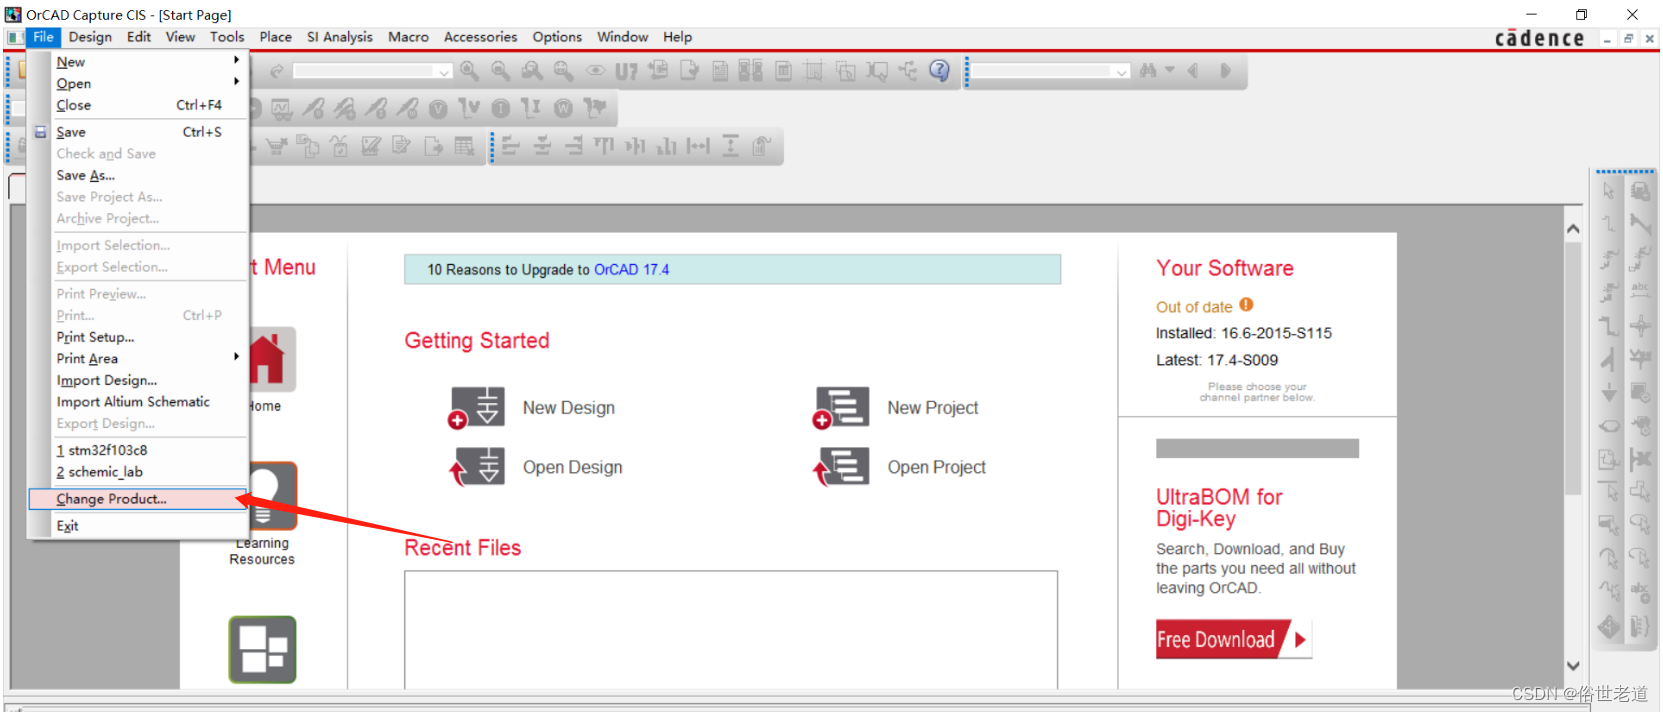Click the Annotate U? toolbar icon
Image resolution: width=1663 pixels, height=712 pixels.
[x=626, y=71]
